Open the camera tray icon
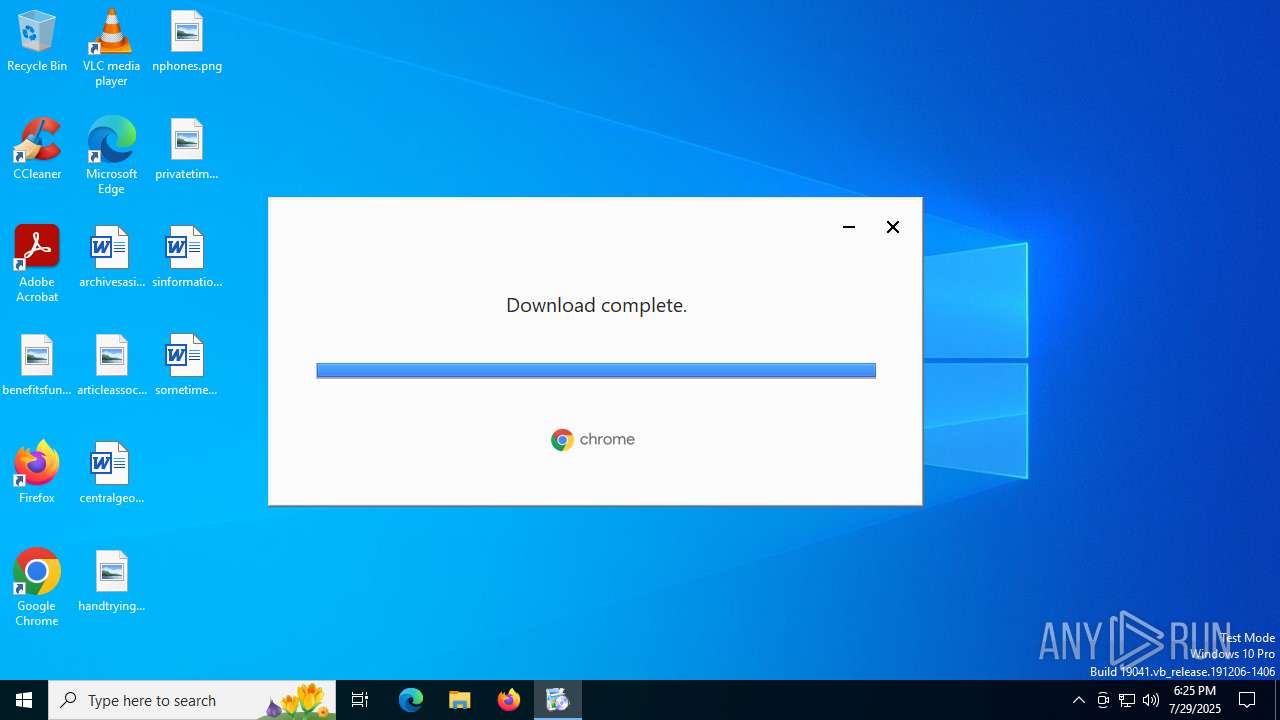This screenshot has height=720, width=1280. pos(1103,700)
